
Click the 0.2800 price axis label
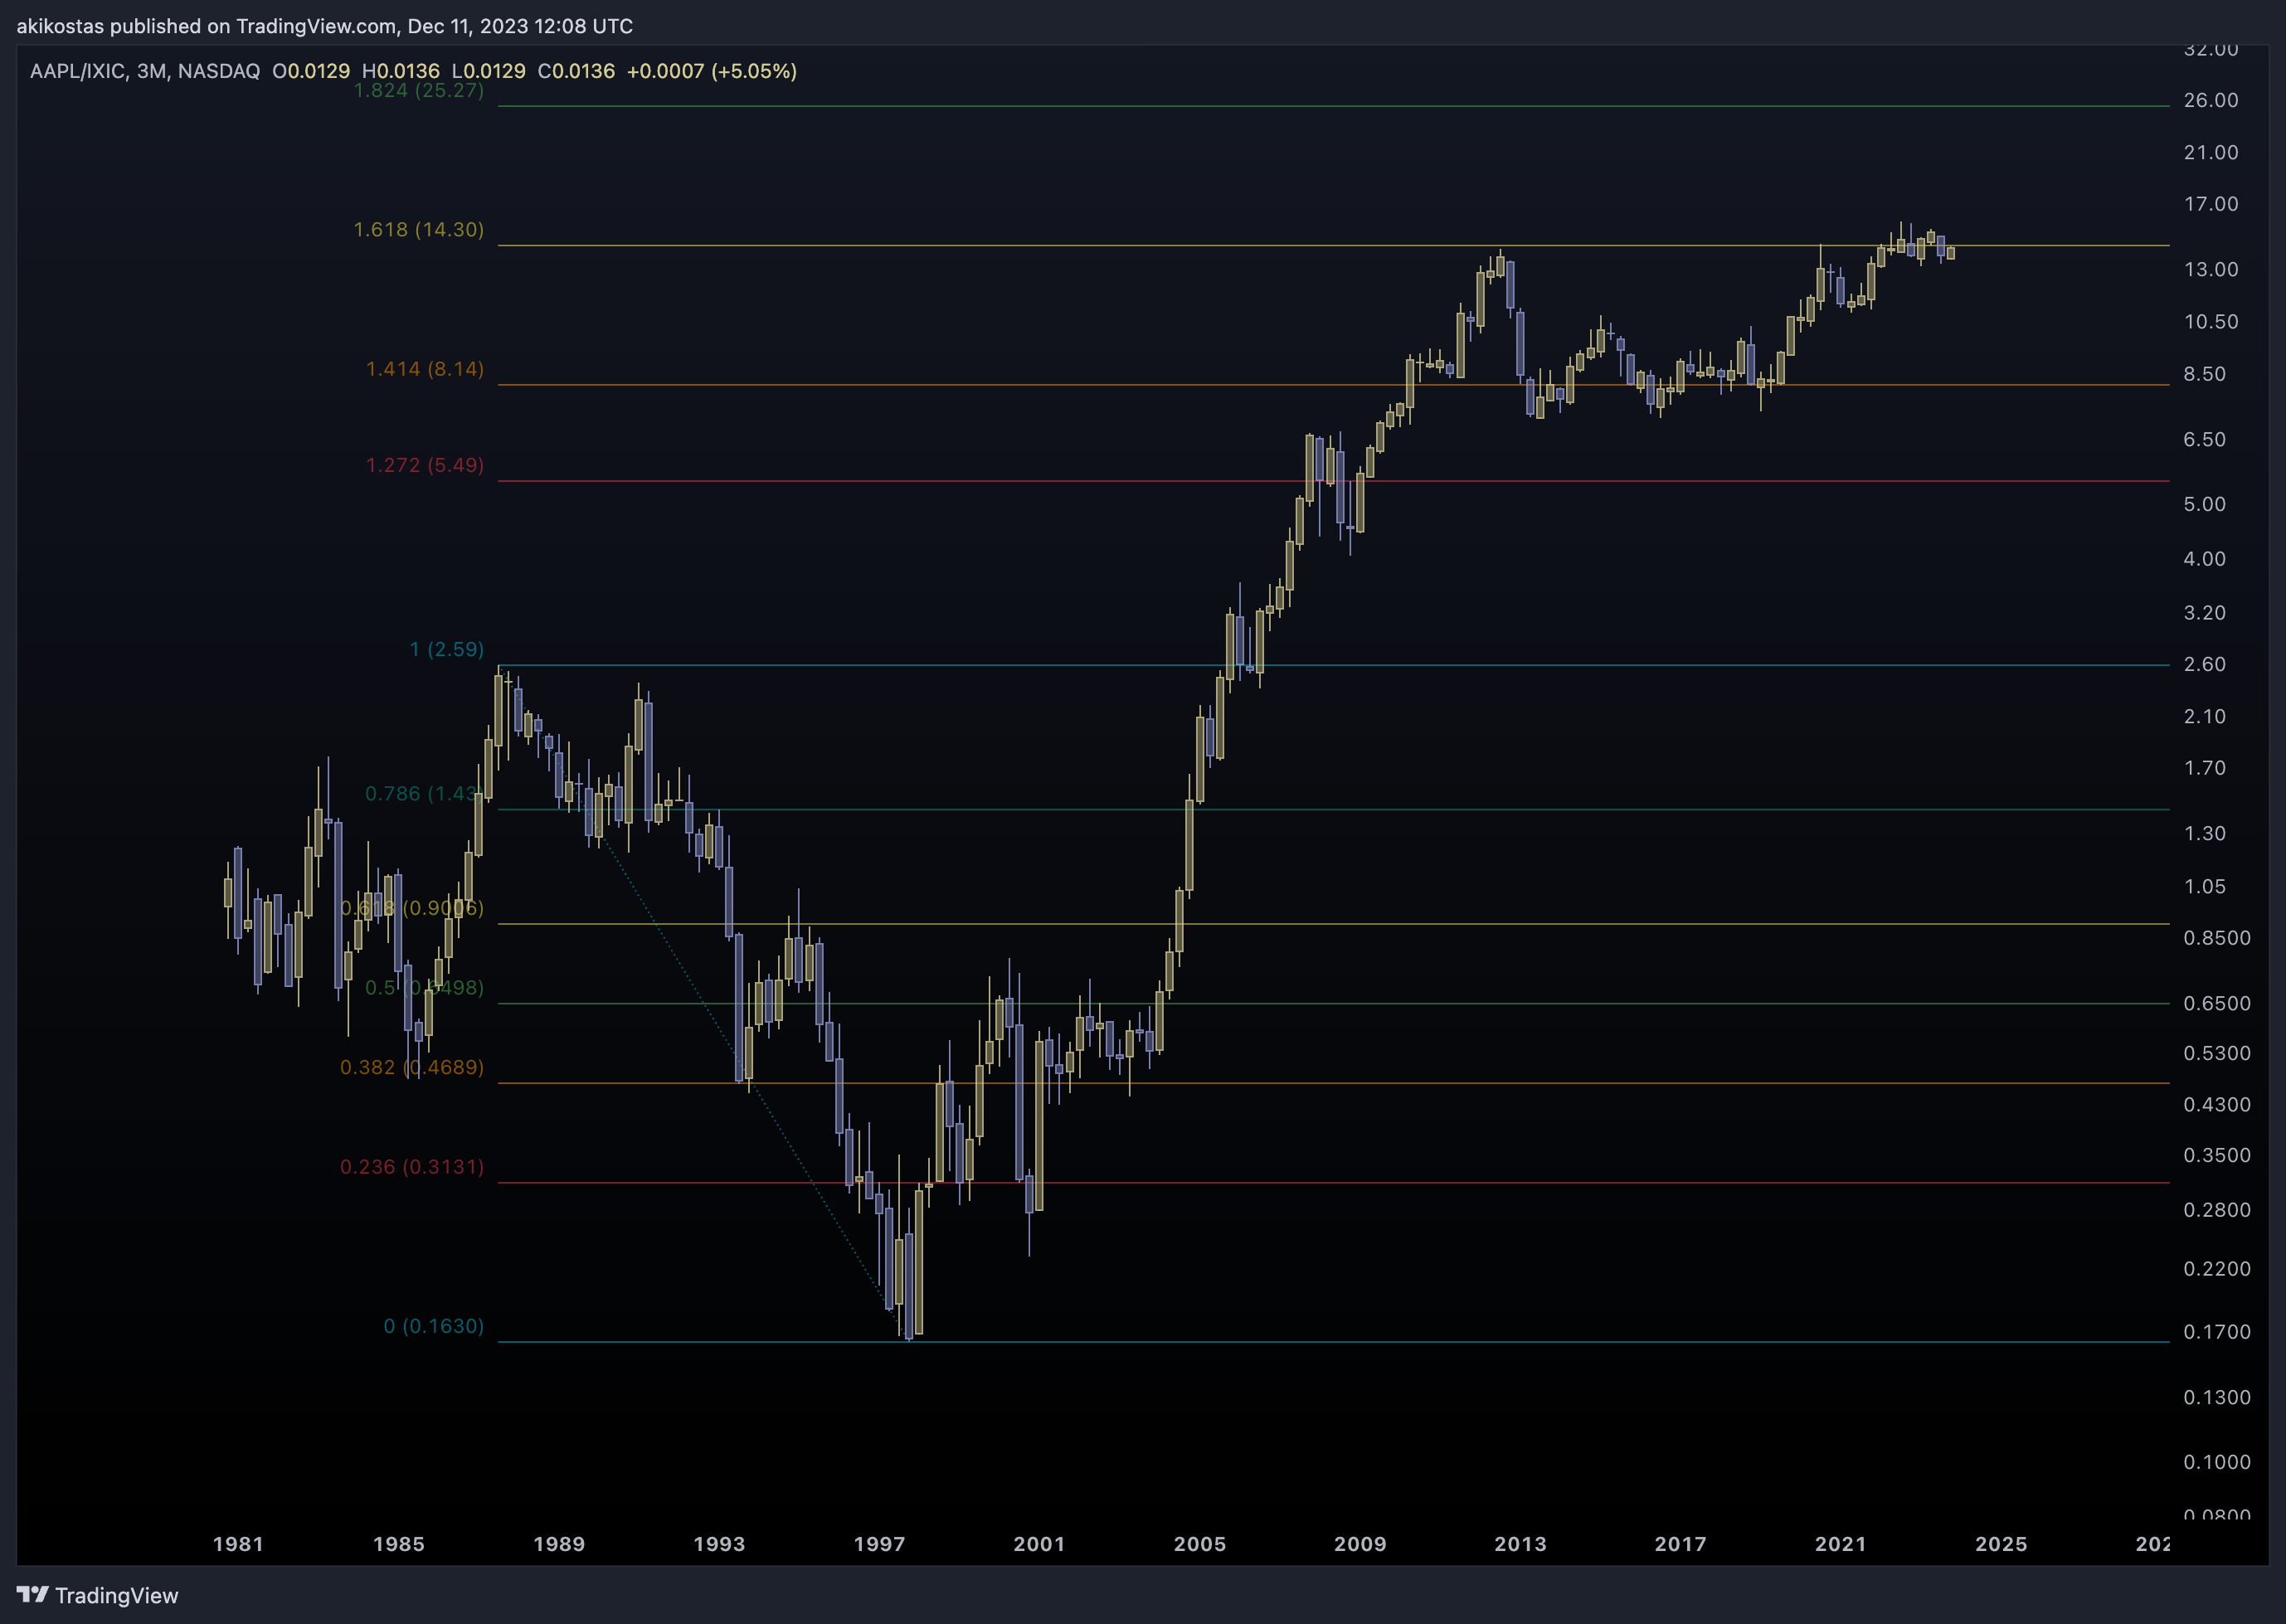(2217, 1210)
